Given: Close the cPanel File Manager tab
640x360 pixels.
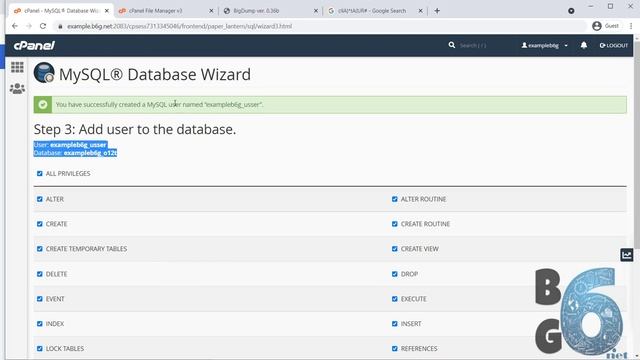Looking at the screenshot, I should [211, 11].
